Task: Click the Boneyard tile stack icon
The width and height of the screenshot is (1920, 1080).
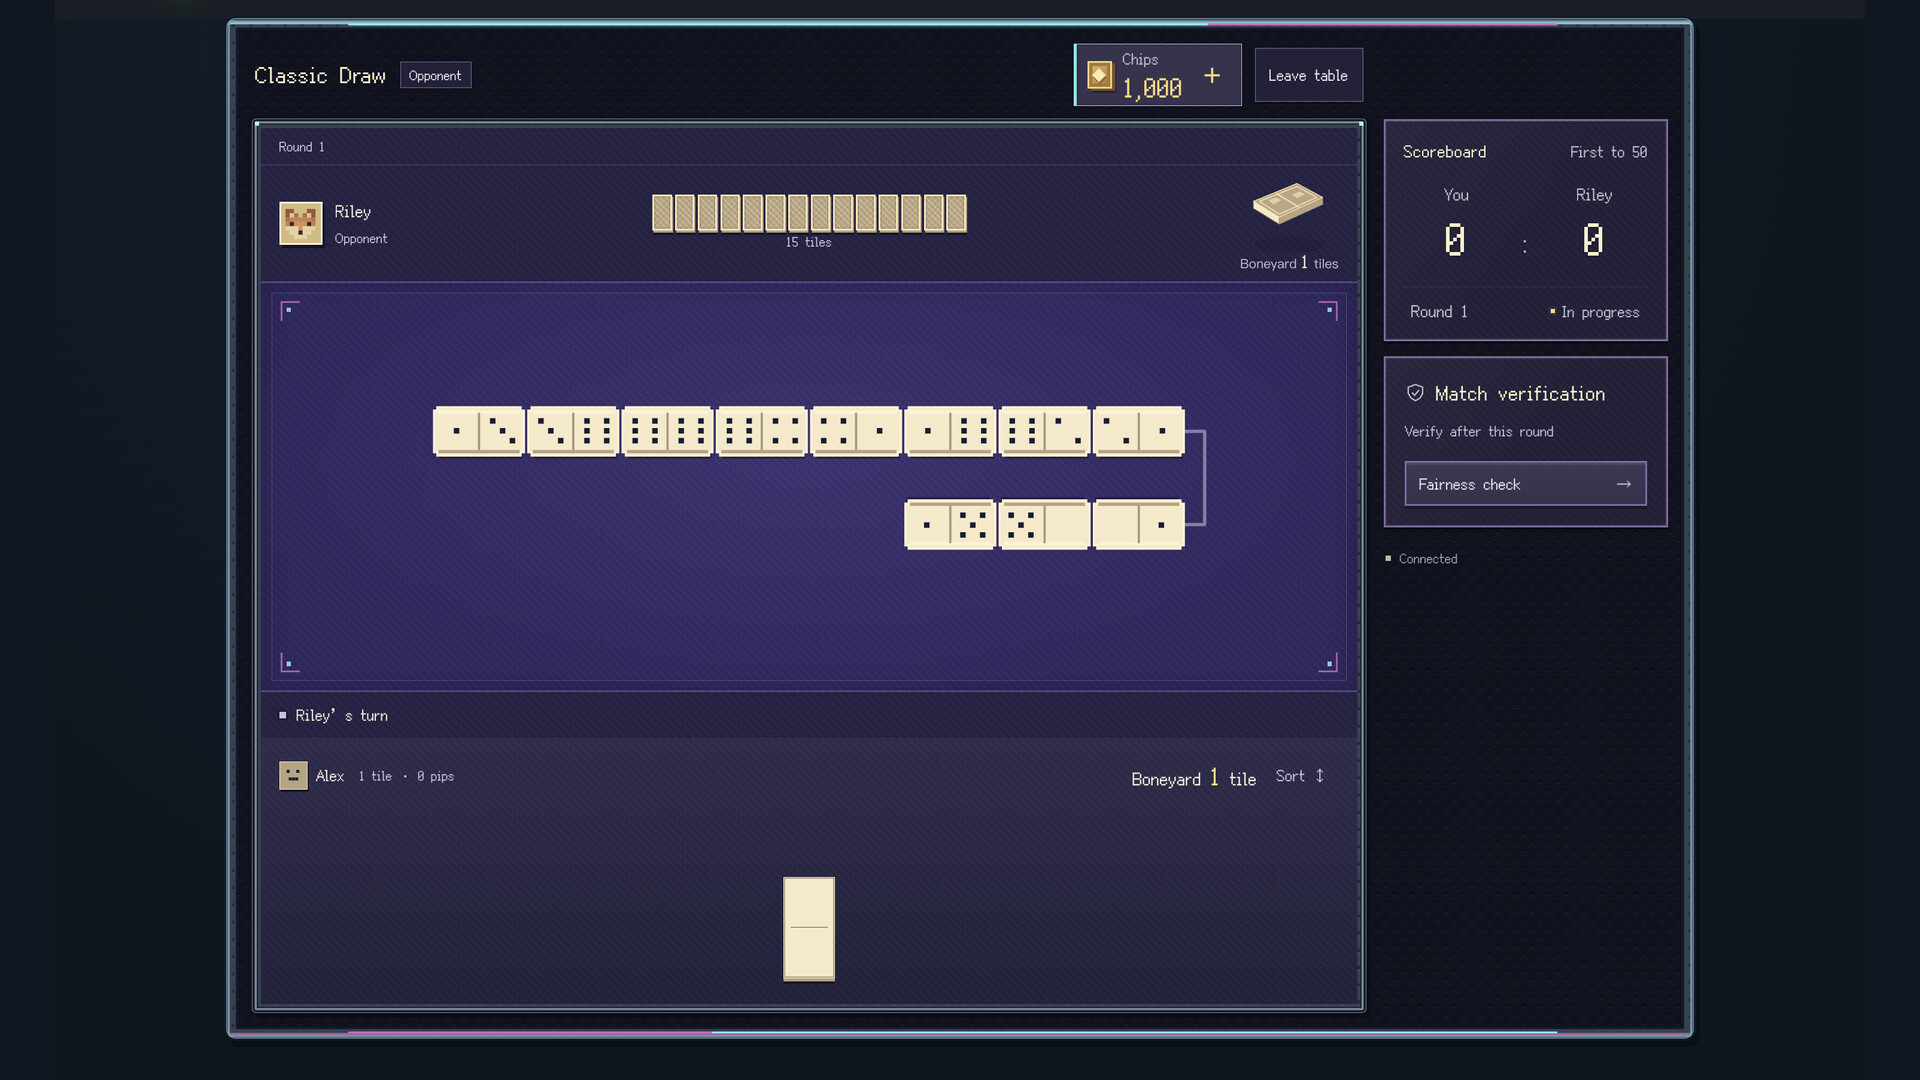Action: tap(1288, 203)
